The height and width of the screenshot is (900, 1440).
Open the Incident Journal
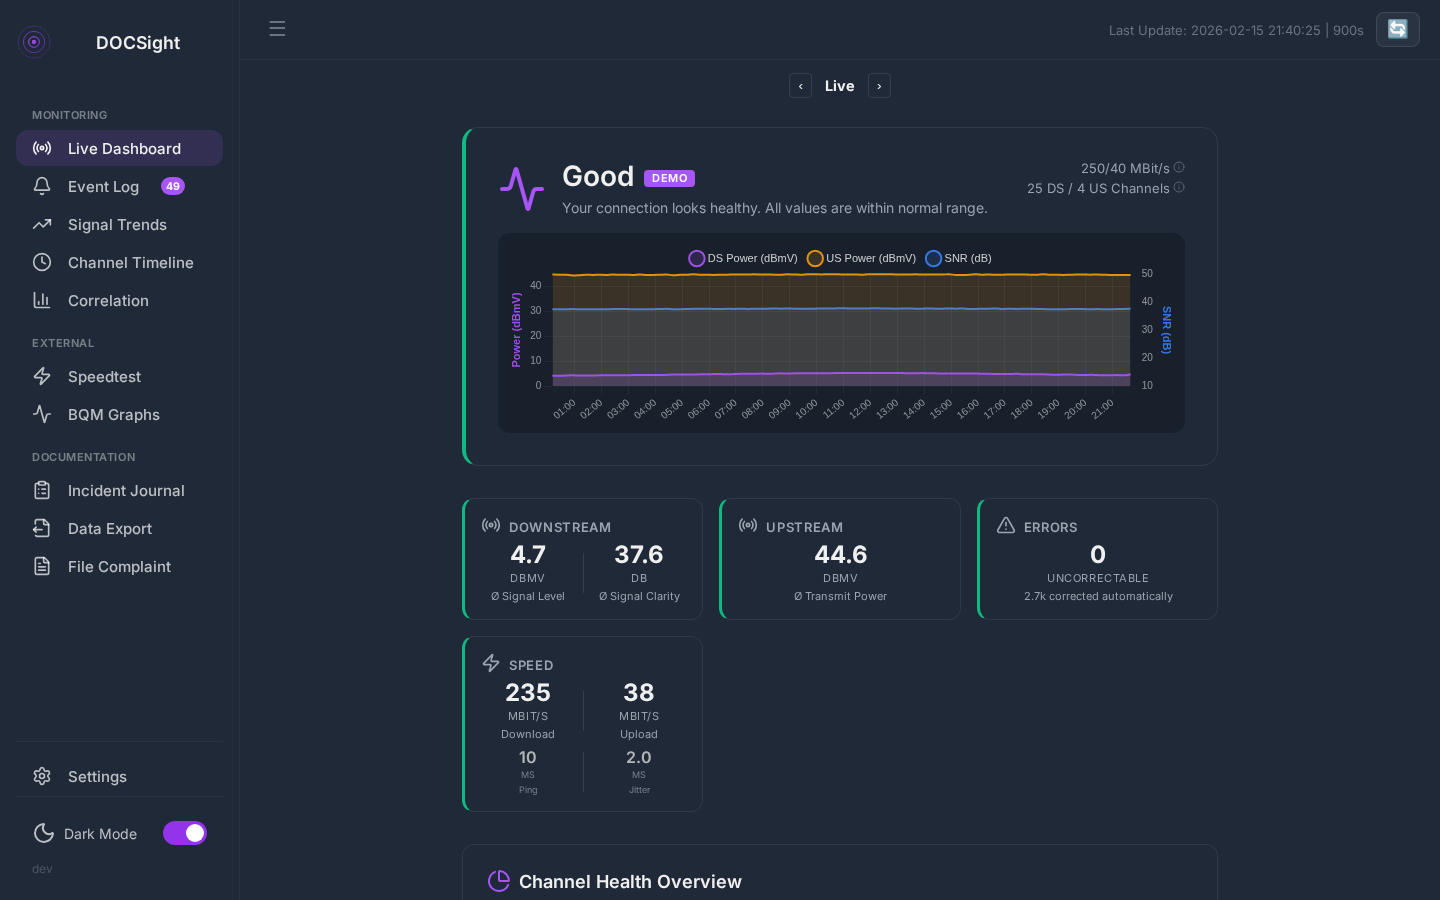coord(126,491)
